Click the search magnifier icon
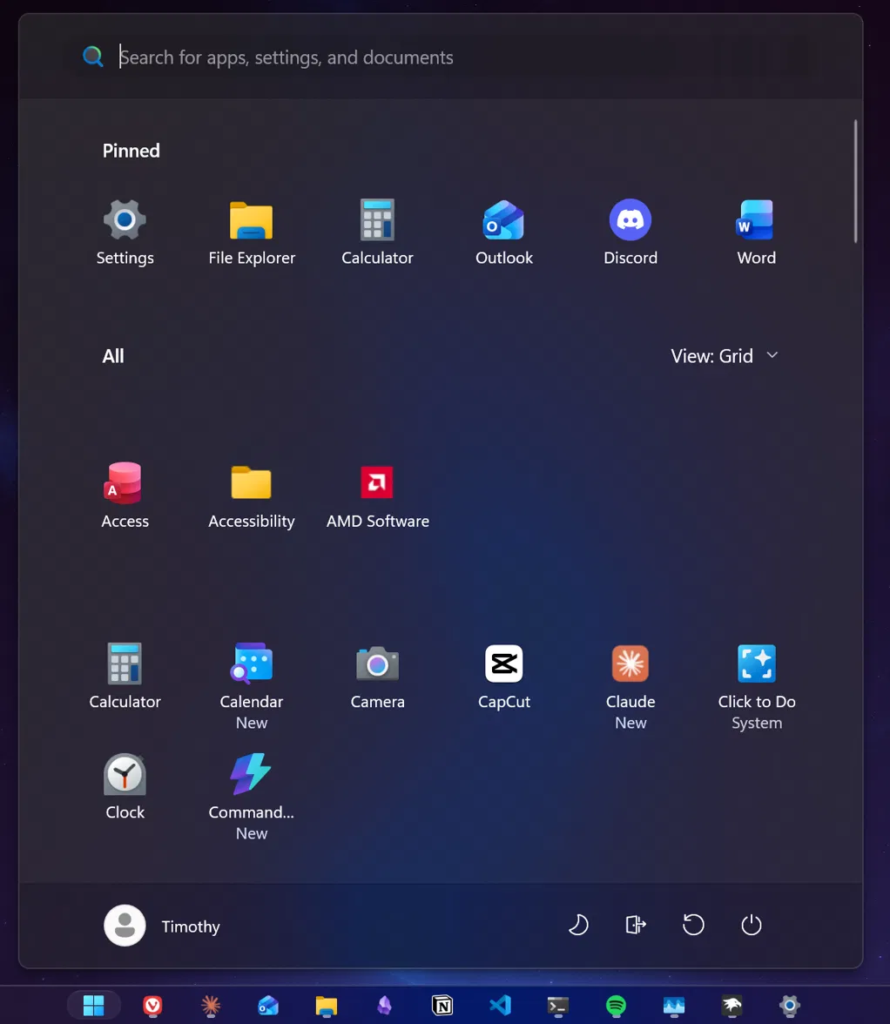This screenshot has height=1024, width=890. coord(93,57)
